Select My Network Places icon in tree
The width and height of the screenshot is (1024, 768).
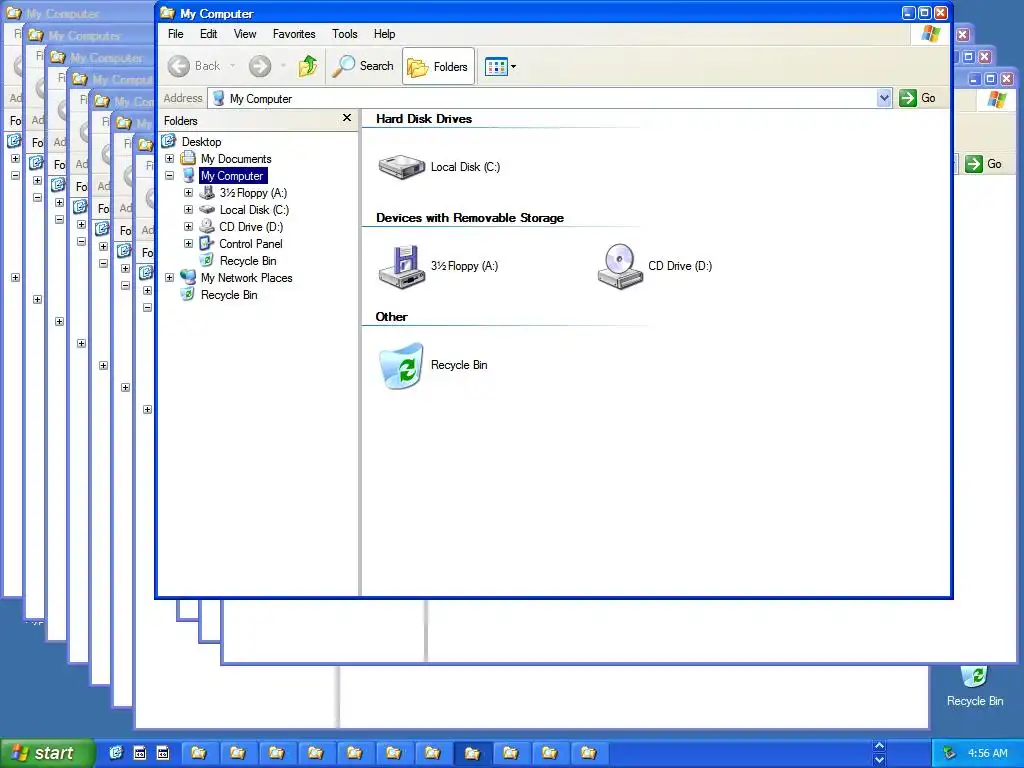click(188, 277)
